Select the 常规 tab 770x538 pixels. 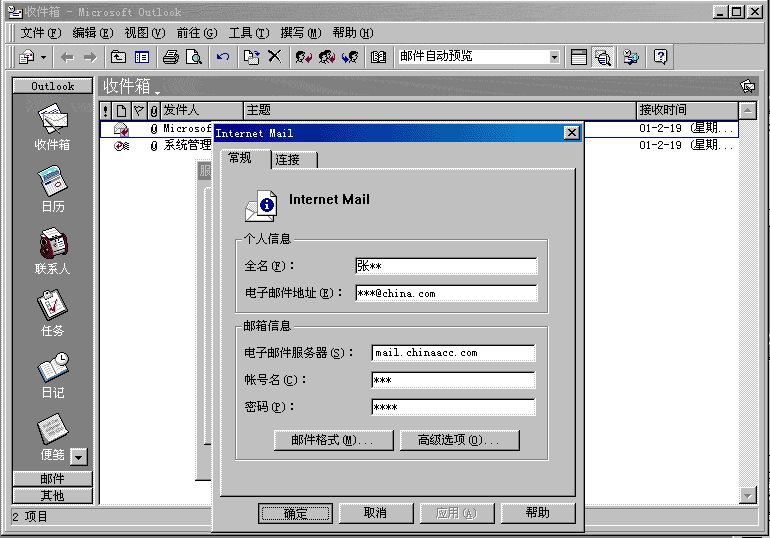pos(246,158)
